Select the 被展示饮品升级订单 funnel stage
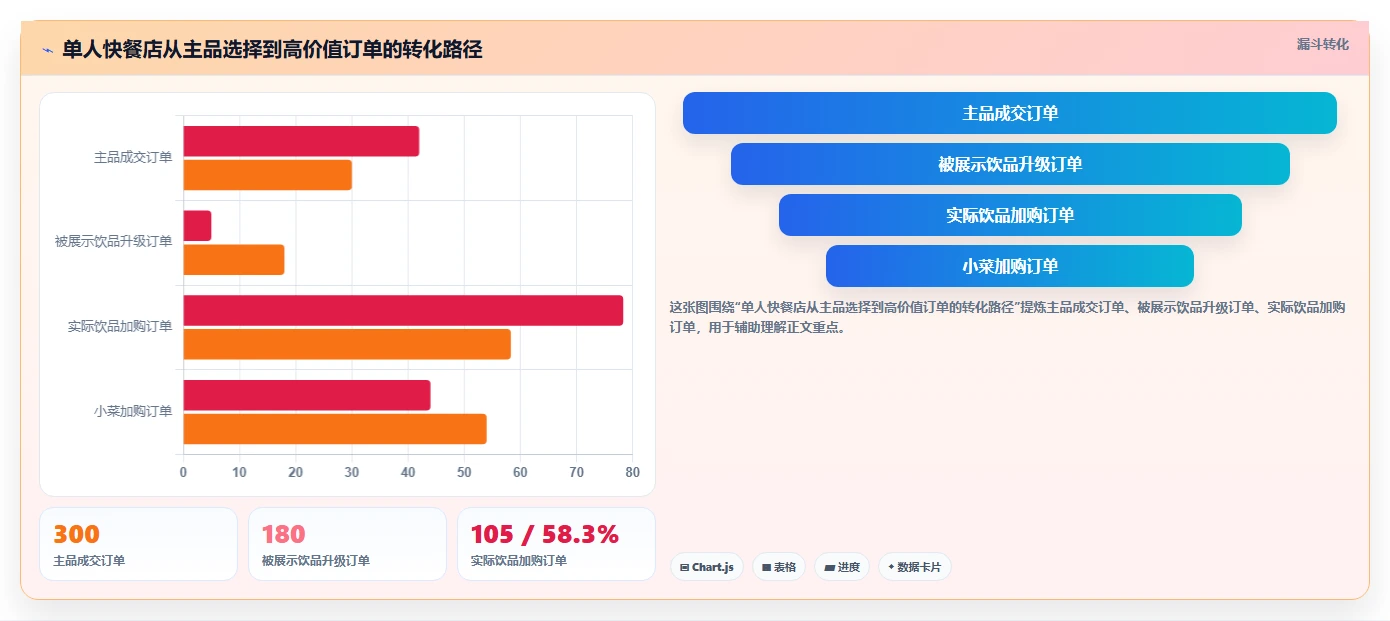Image resolution: width=1390 pixels, height=621 pixels. tap(1010, 164)
